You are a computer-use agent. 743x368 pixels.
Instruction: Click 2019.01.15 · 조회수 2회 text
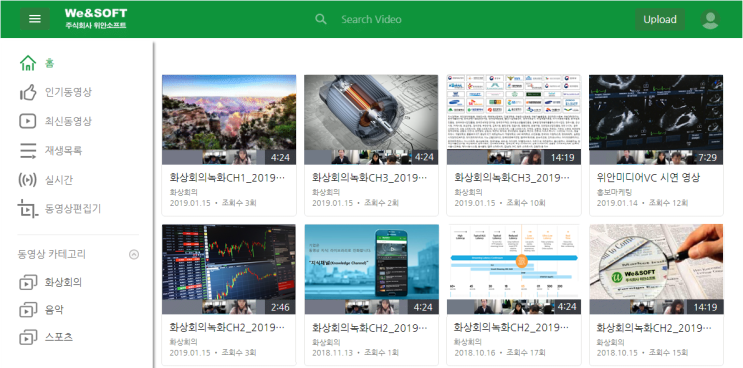[355, 203]
